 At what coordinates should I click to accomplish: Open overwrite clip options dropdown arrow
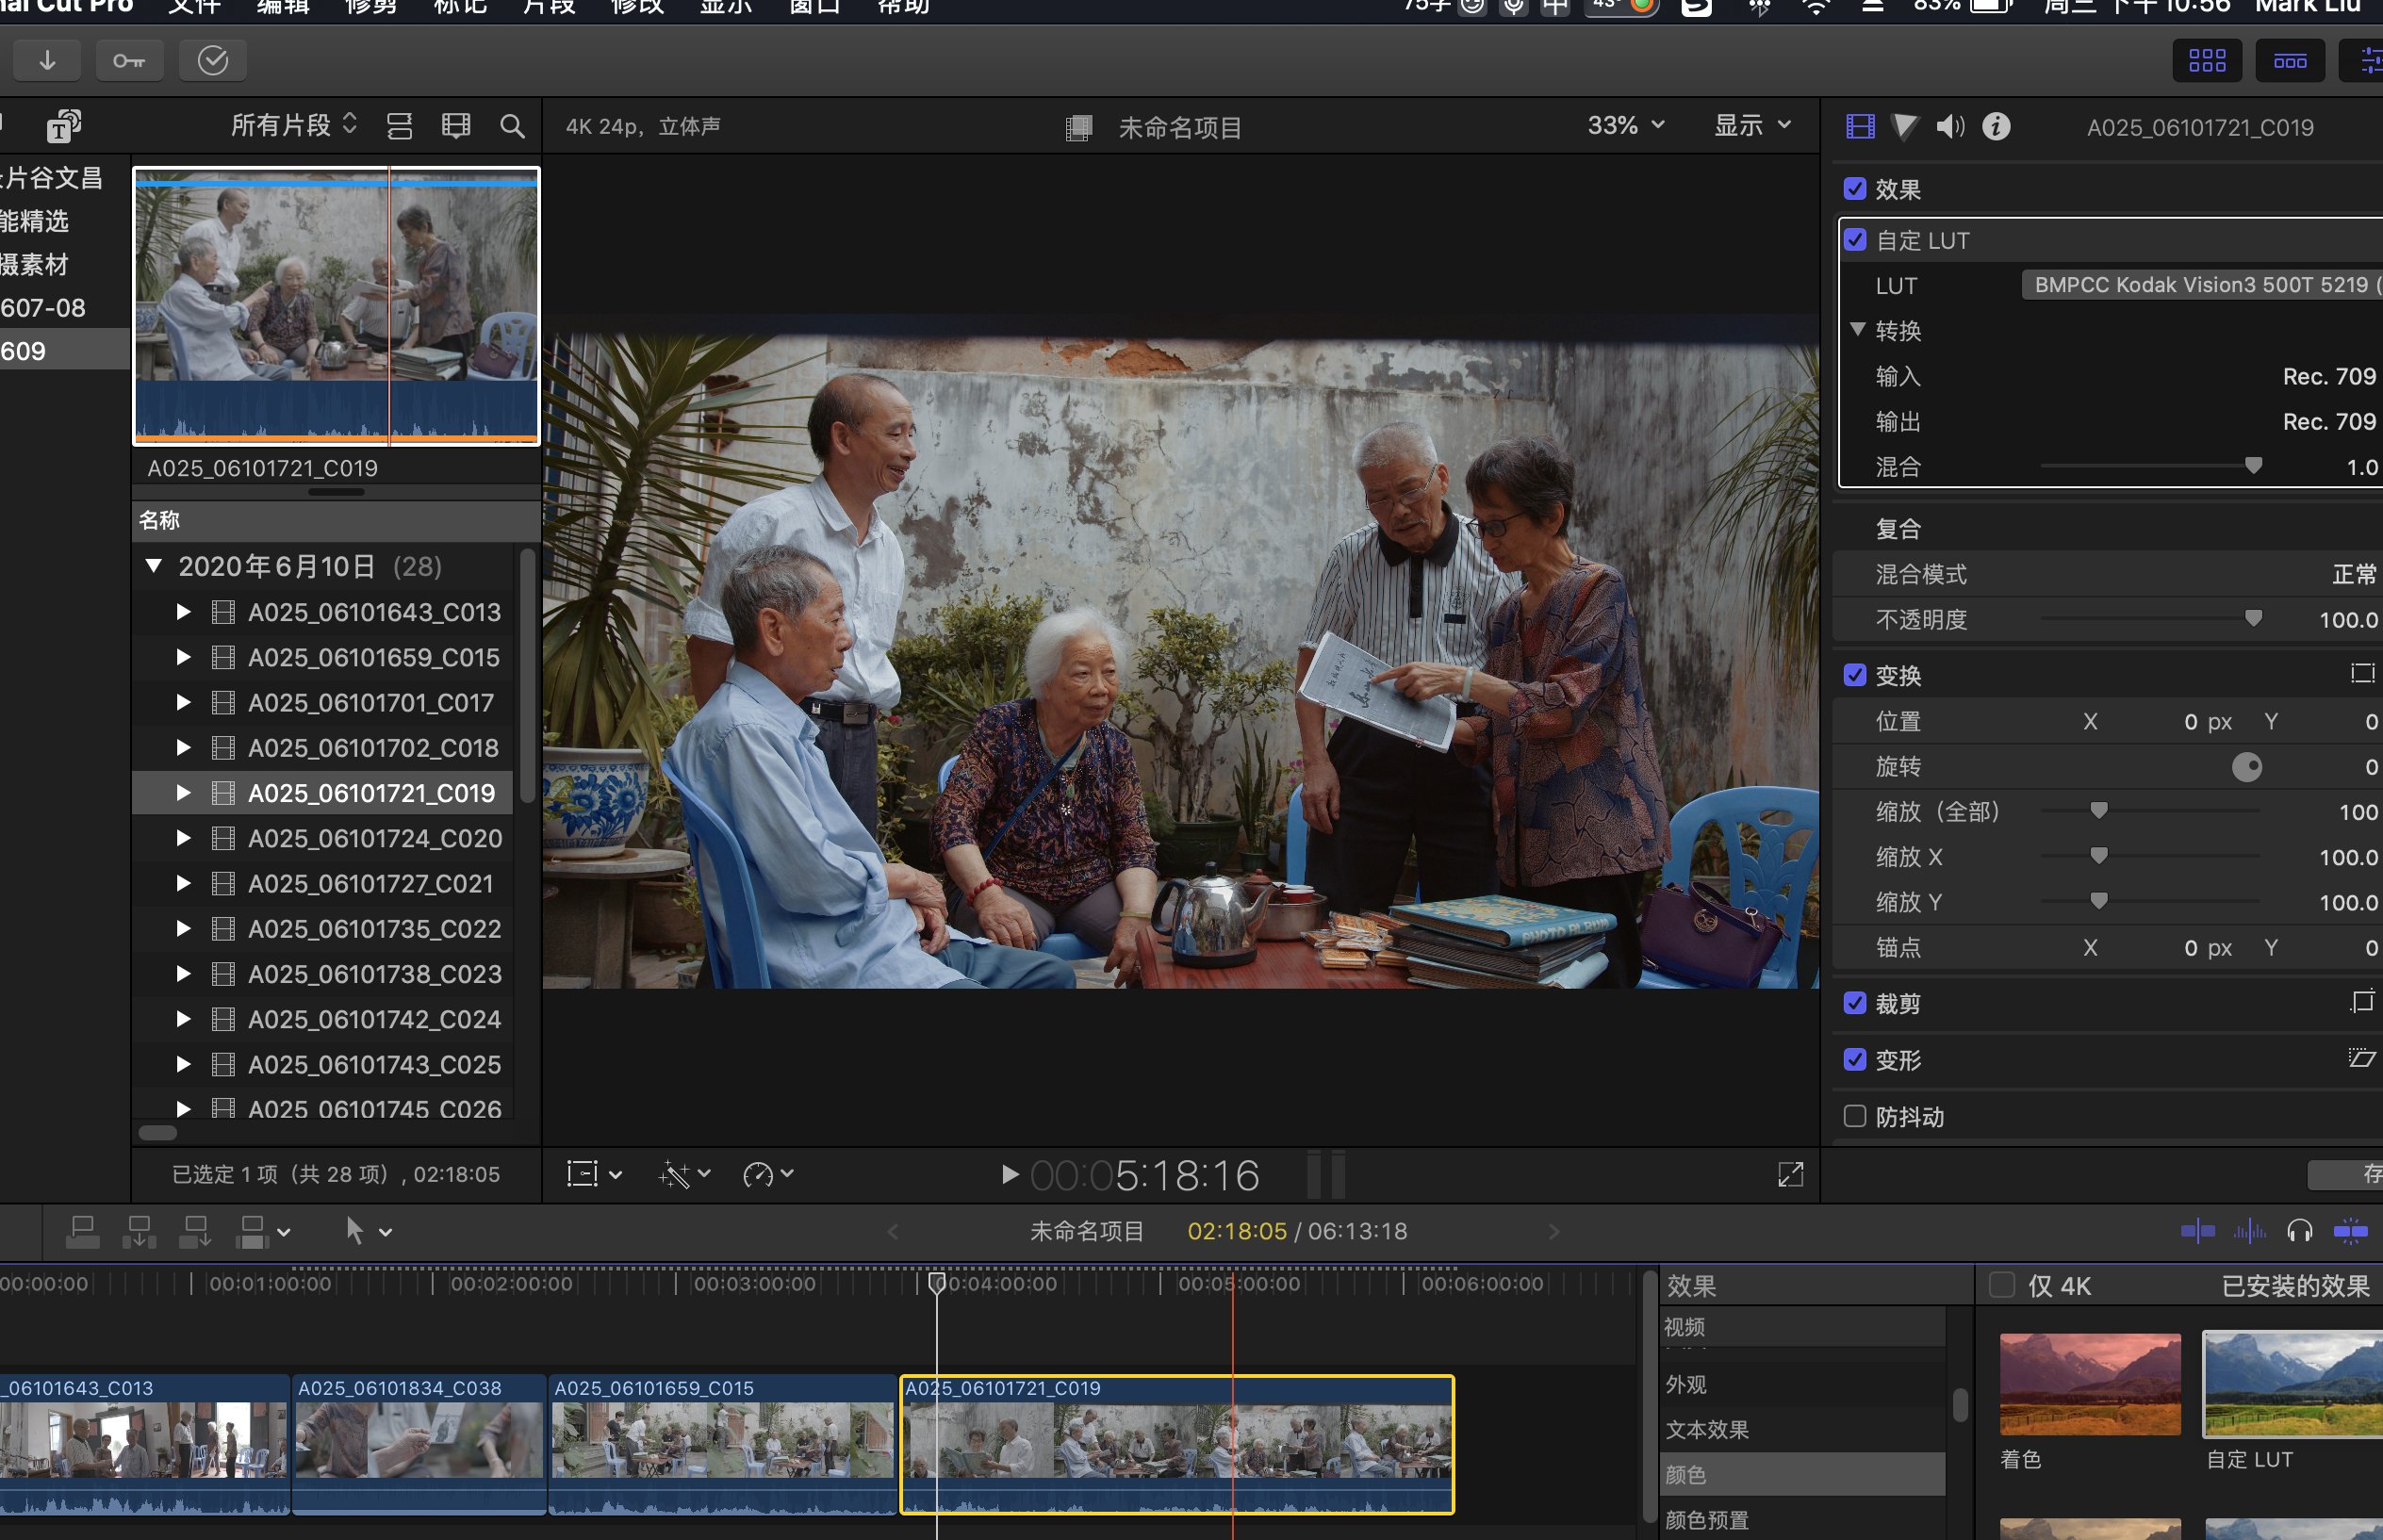[x=284, y=1233]
